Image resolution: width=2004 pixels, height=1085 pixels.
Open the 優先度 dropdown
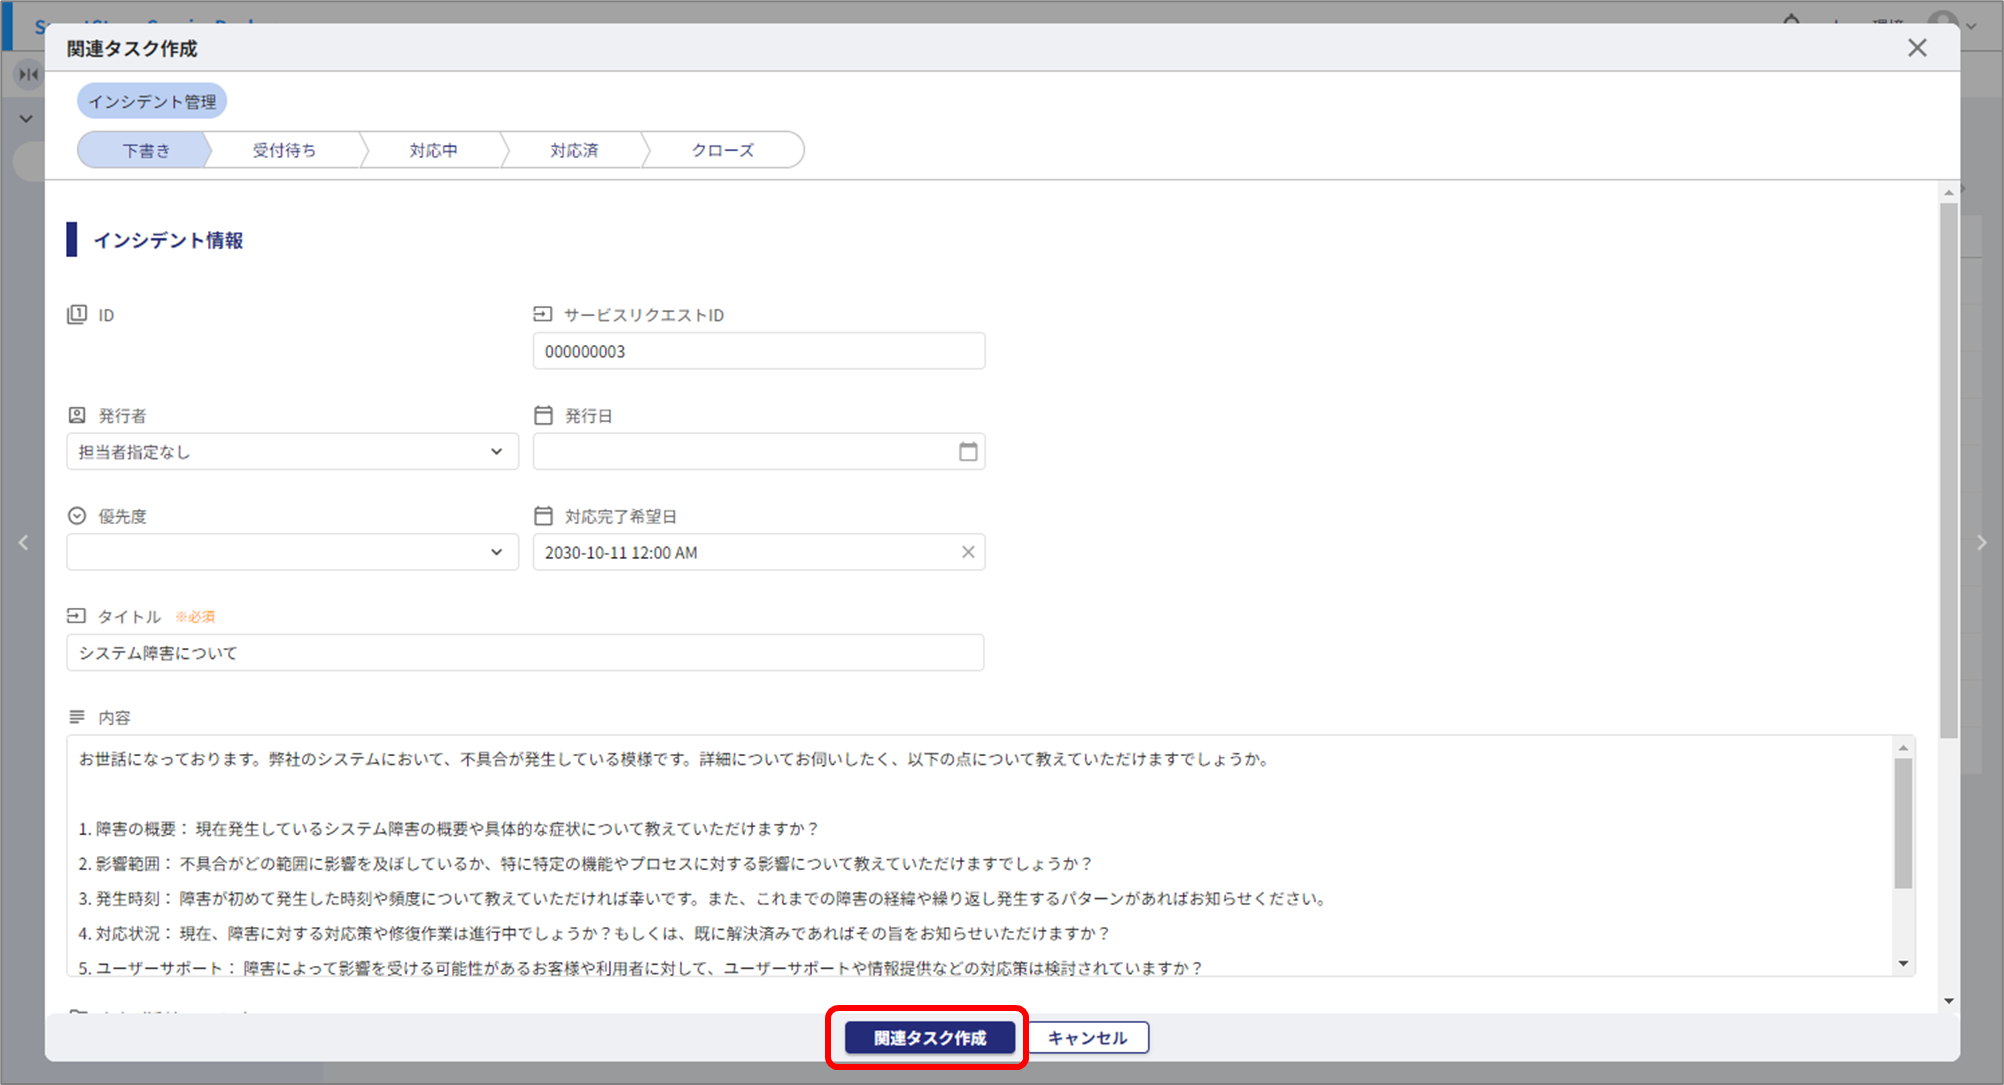click(x=496, y=552)
